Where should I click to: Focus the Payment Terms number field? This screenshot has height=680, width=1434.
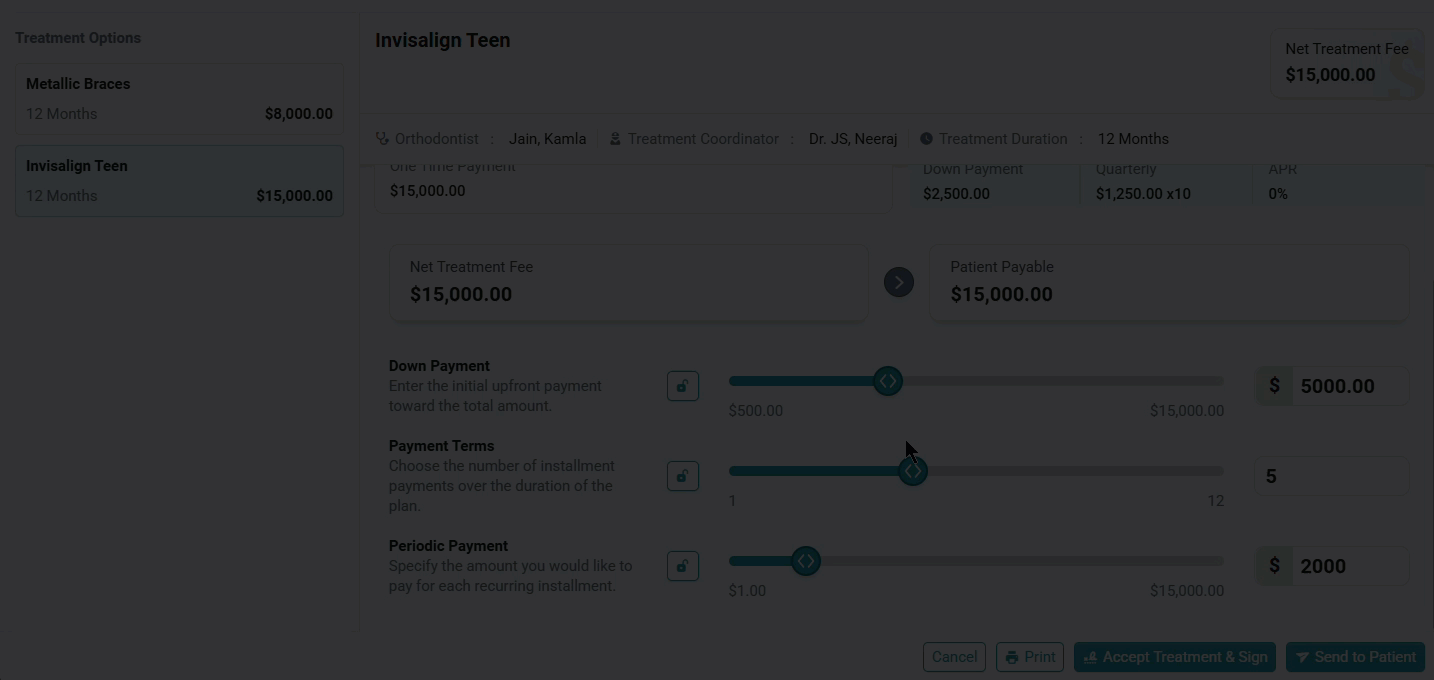(1332, 476)
